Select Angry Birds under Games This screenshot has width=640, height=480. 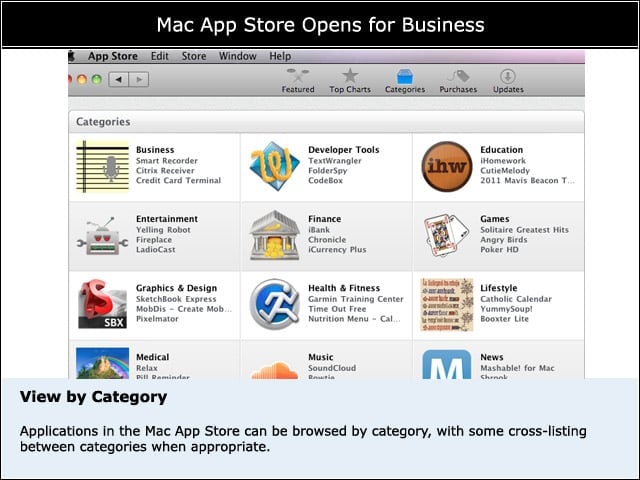coord(504,240)
